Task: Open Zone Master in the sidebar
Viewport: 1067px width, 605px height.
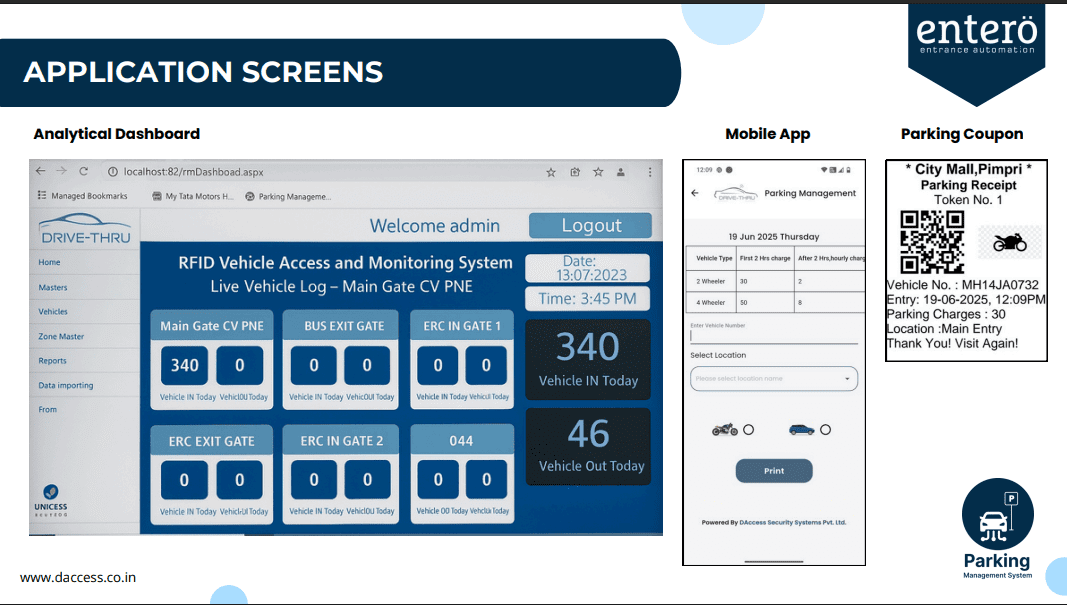Action: coord(61,337)
